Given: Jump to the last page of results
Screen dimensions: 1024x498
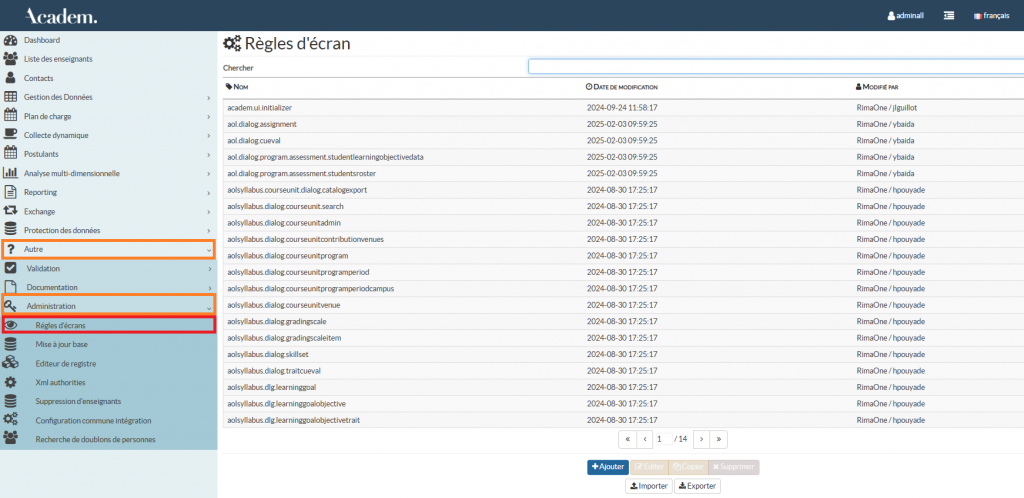Looking at the screenshot, I should tap(719, 439).
